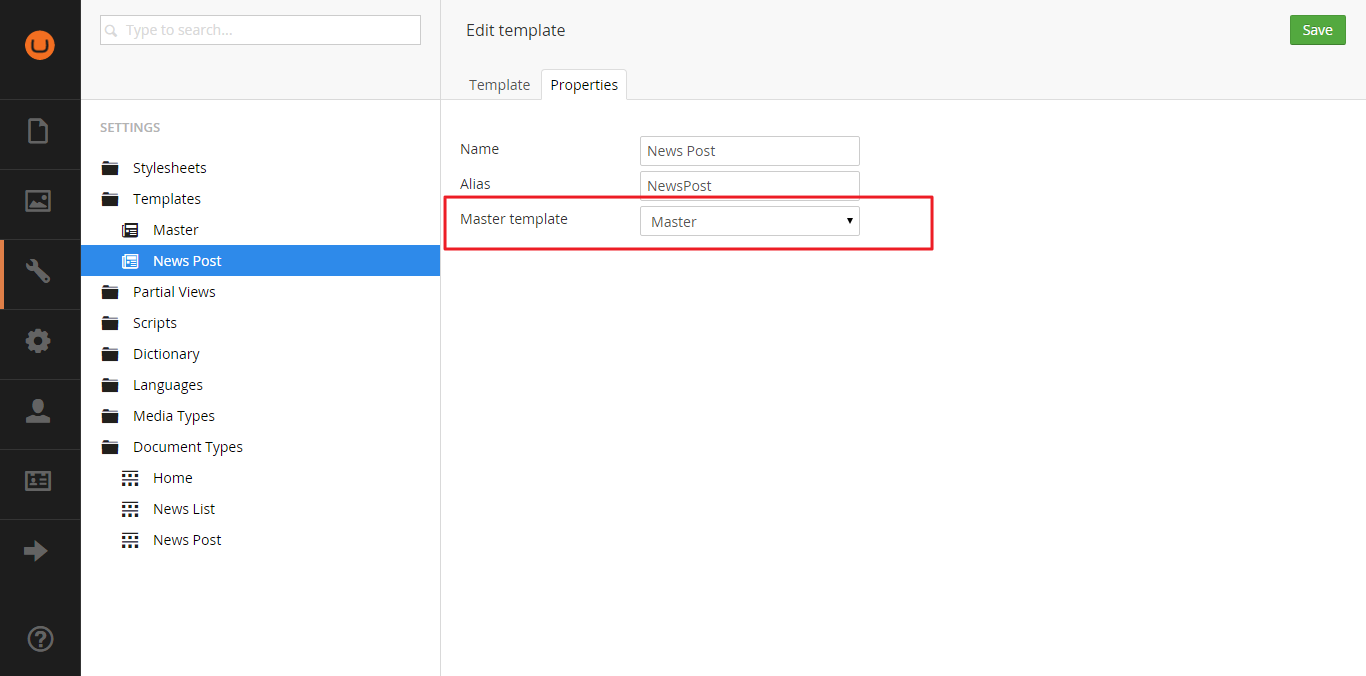Click the Umbraco logo icon
Screen dimensions: 1366x676
[x=40, y=45]
